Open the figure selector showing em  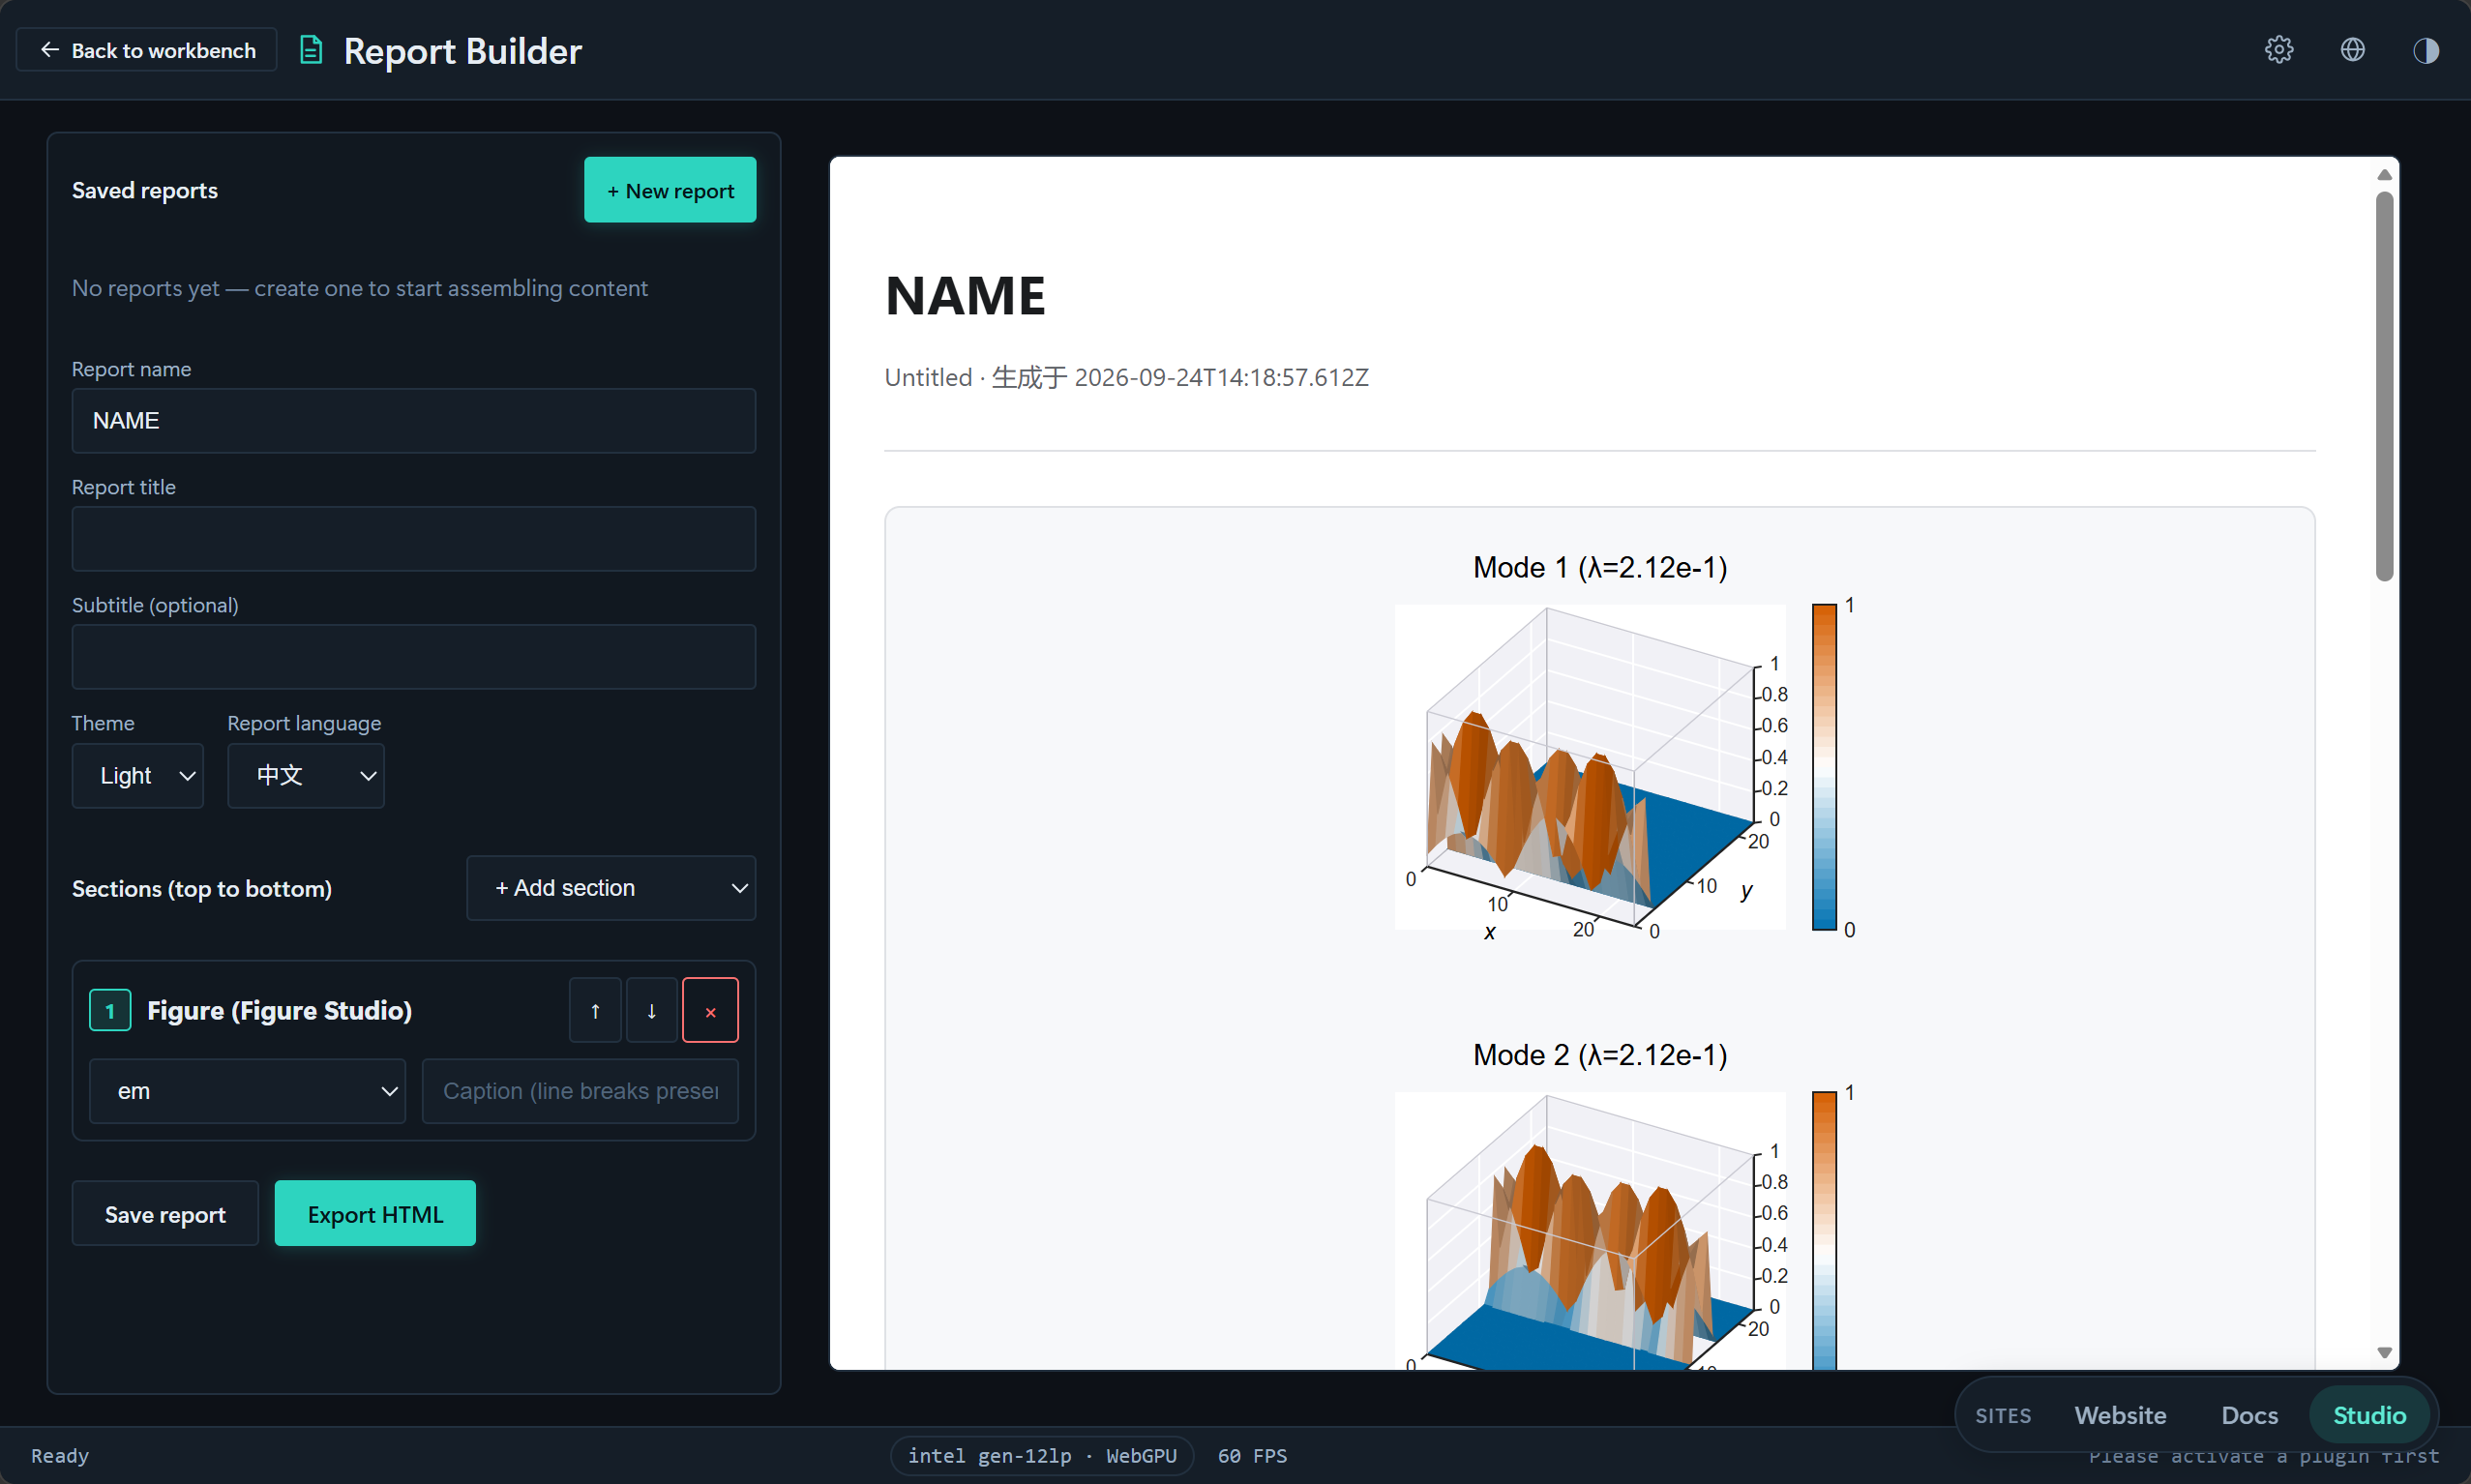point(247,1091)
